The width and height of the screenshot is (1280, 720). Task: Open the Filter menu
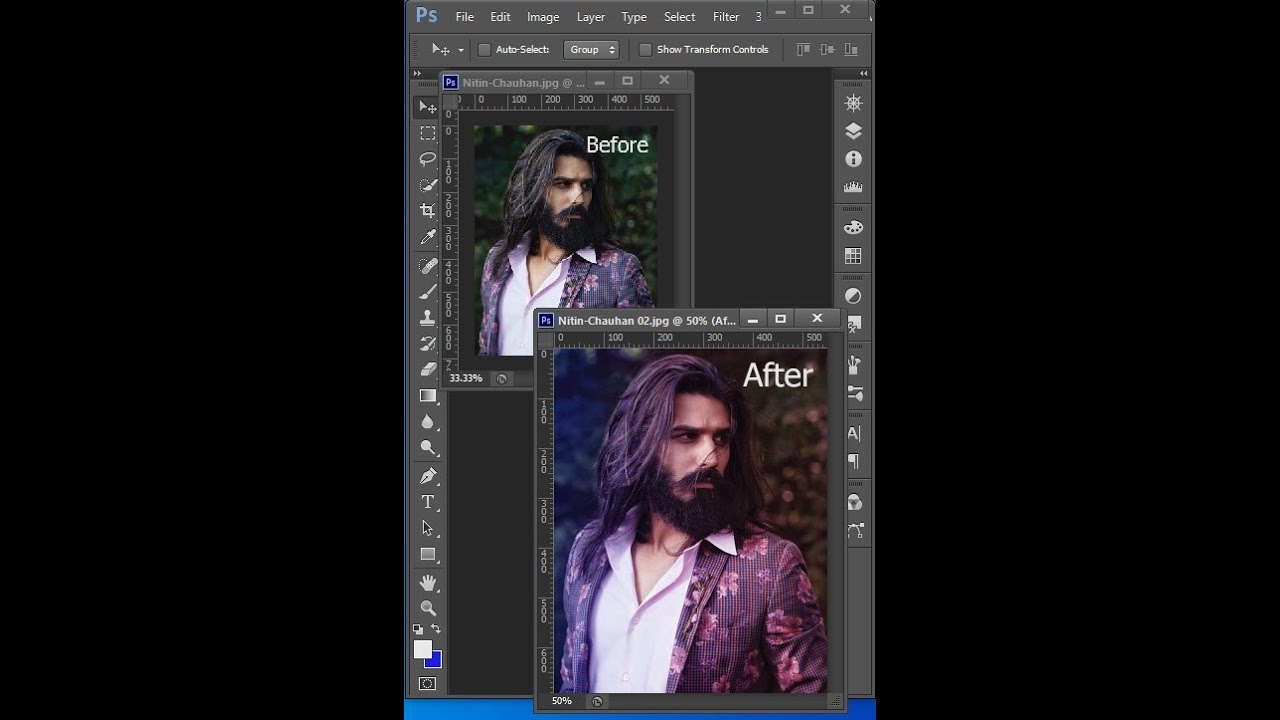pos(726,17)
